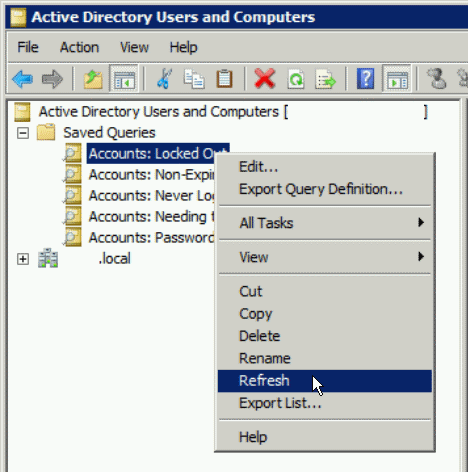Choose Export List... from context menu
The image size is (468, 472).
tap(325, 403)
